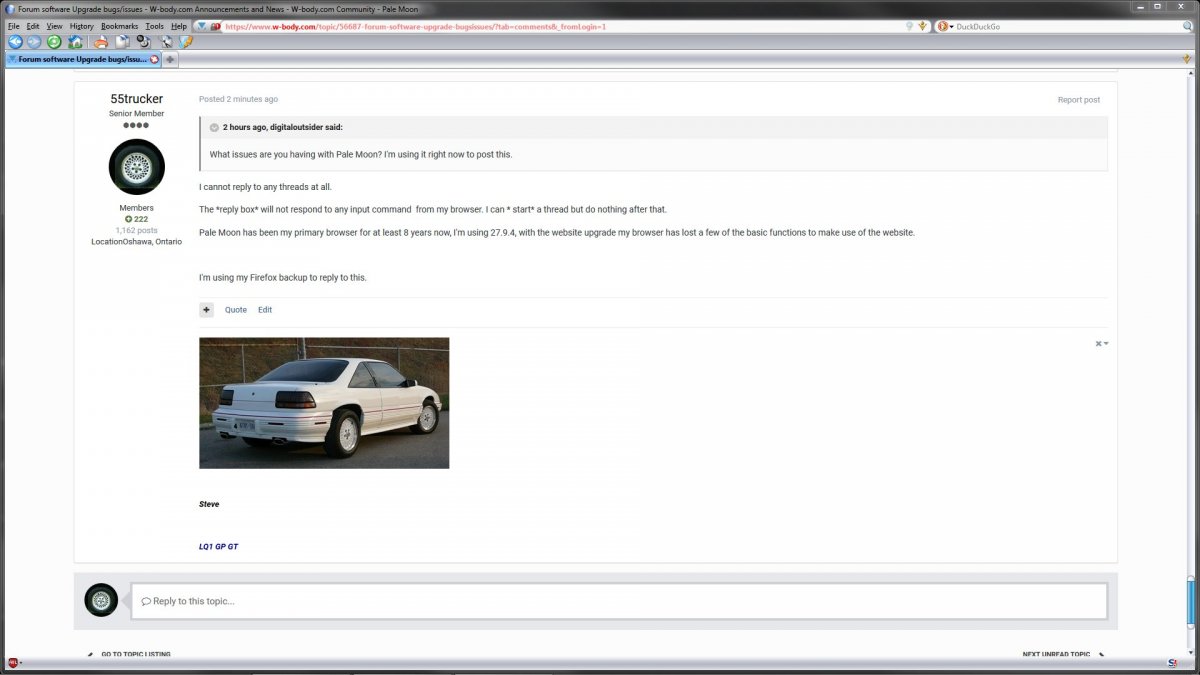Open 55trucker username profile link
The width and height of the screenshot is (1200, 675).
[x=137, y=99]
